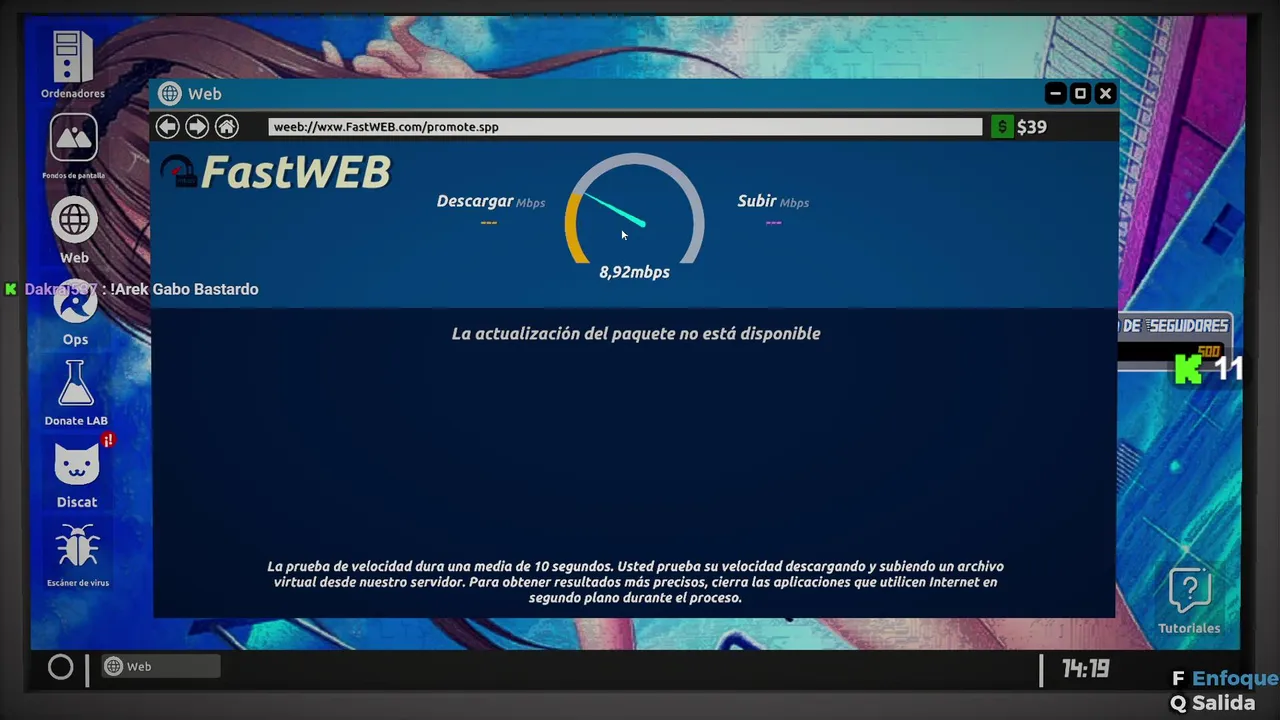The width and height of the screenshot is (1280, 720).
Task: Open the Tutoriales help icon
Action: [x=1189, y=601]
